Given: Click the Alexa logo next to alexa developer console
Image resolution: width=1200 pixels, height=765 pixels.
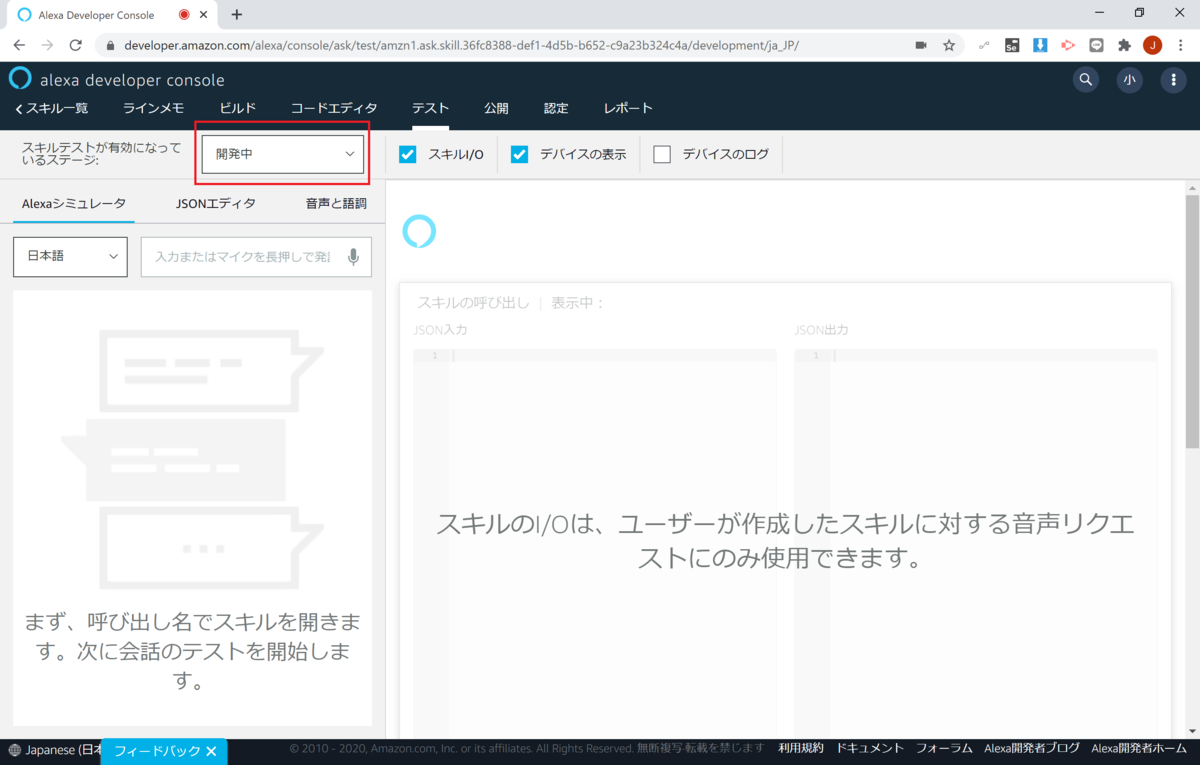Looking at the screenshot, I should tap(19, 78).
